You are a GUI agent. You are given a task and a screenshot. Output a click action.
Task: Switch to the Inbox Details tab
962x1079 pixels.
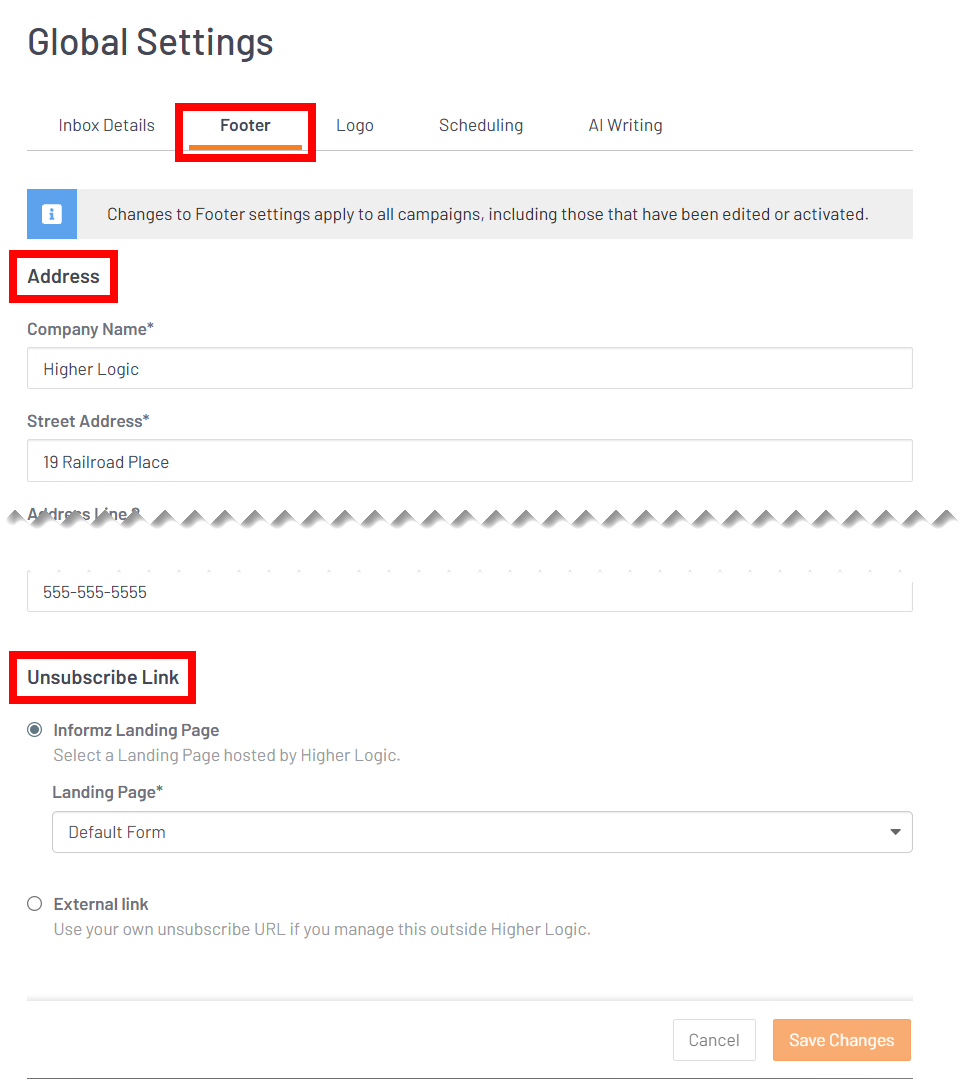click(x=106, y=124)
